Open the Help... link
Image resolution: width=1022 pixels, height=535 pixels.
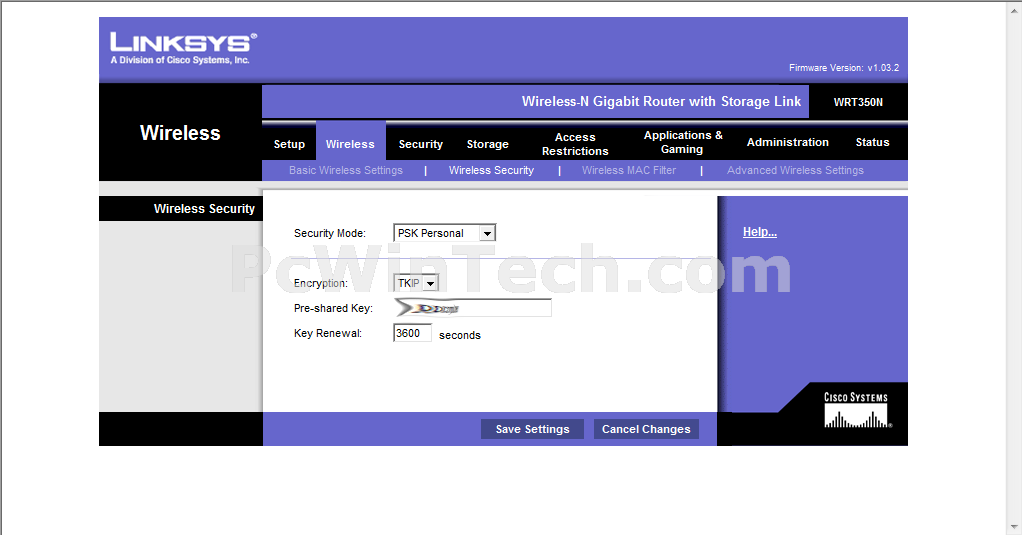tap(759, 232)
